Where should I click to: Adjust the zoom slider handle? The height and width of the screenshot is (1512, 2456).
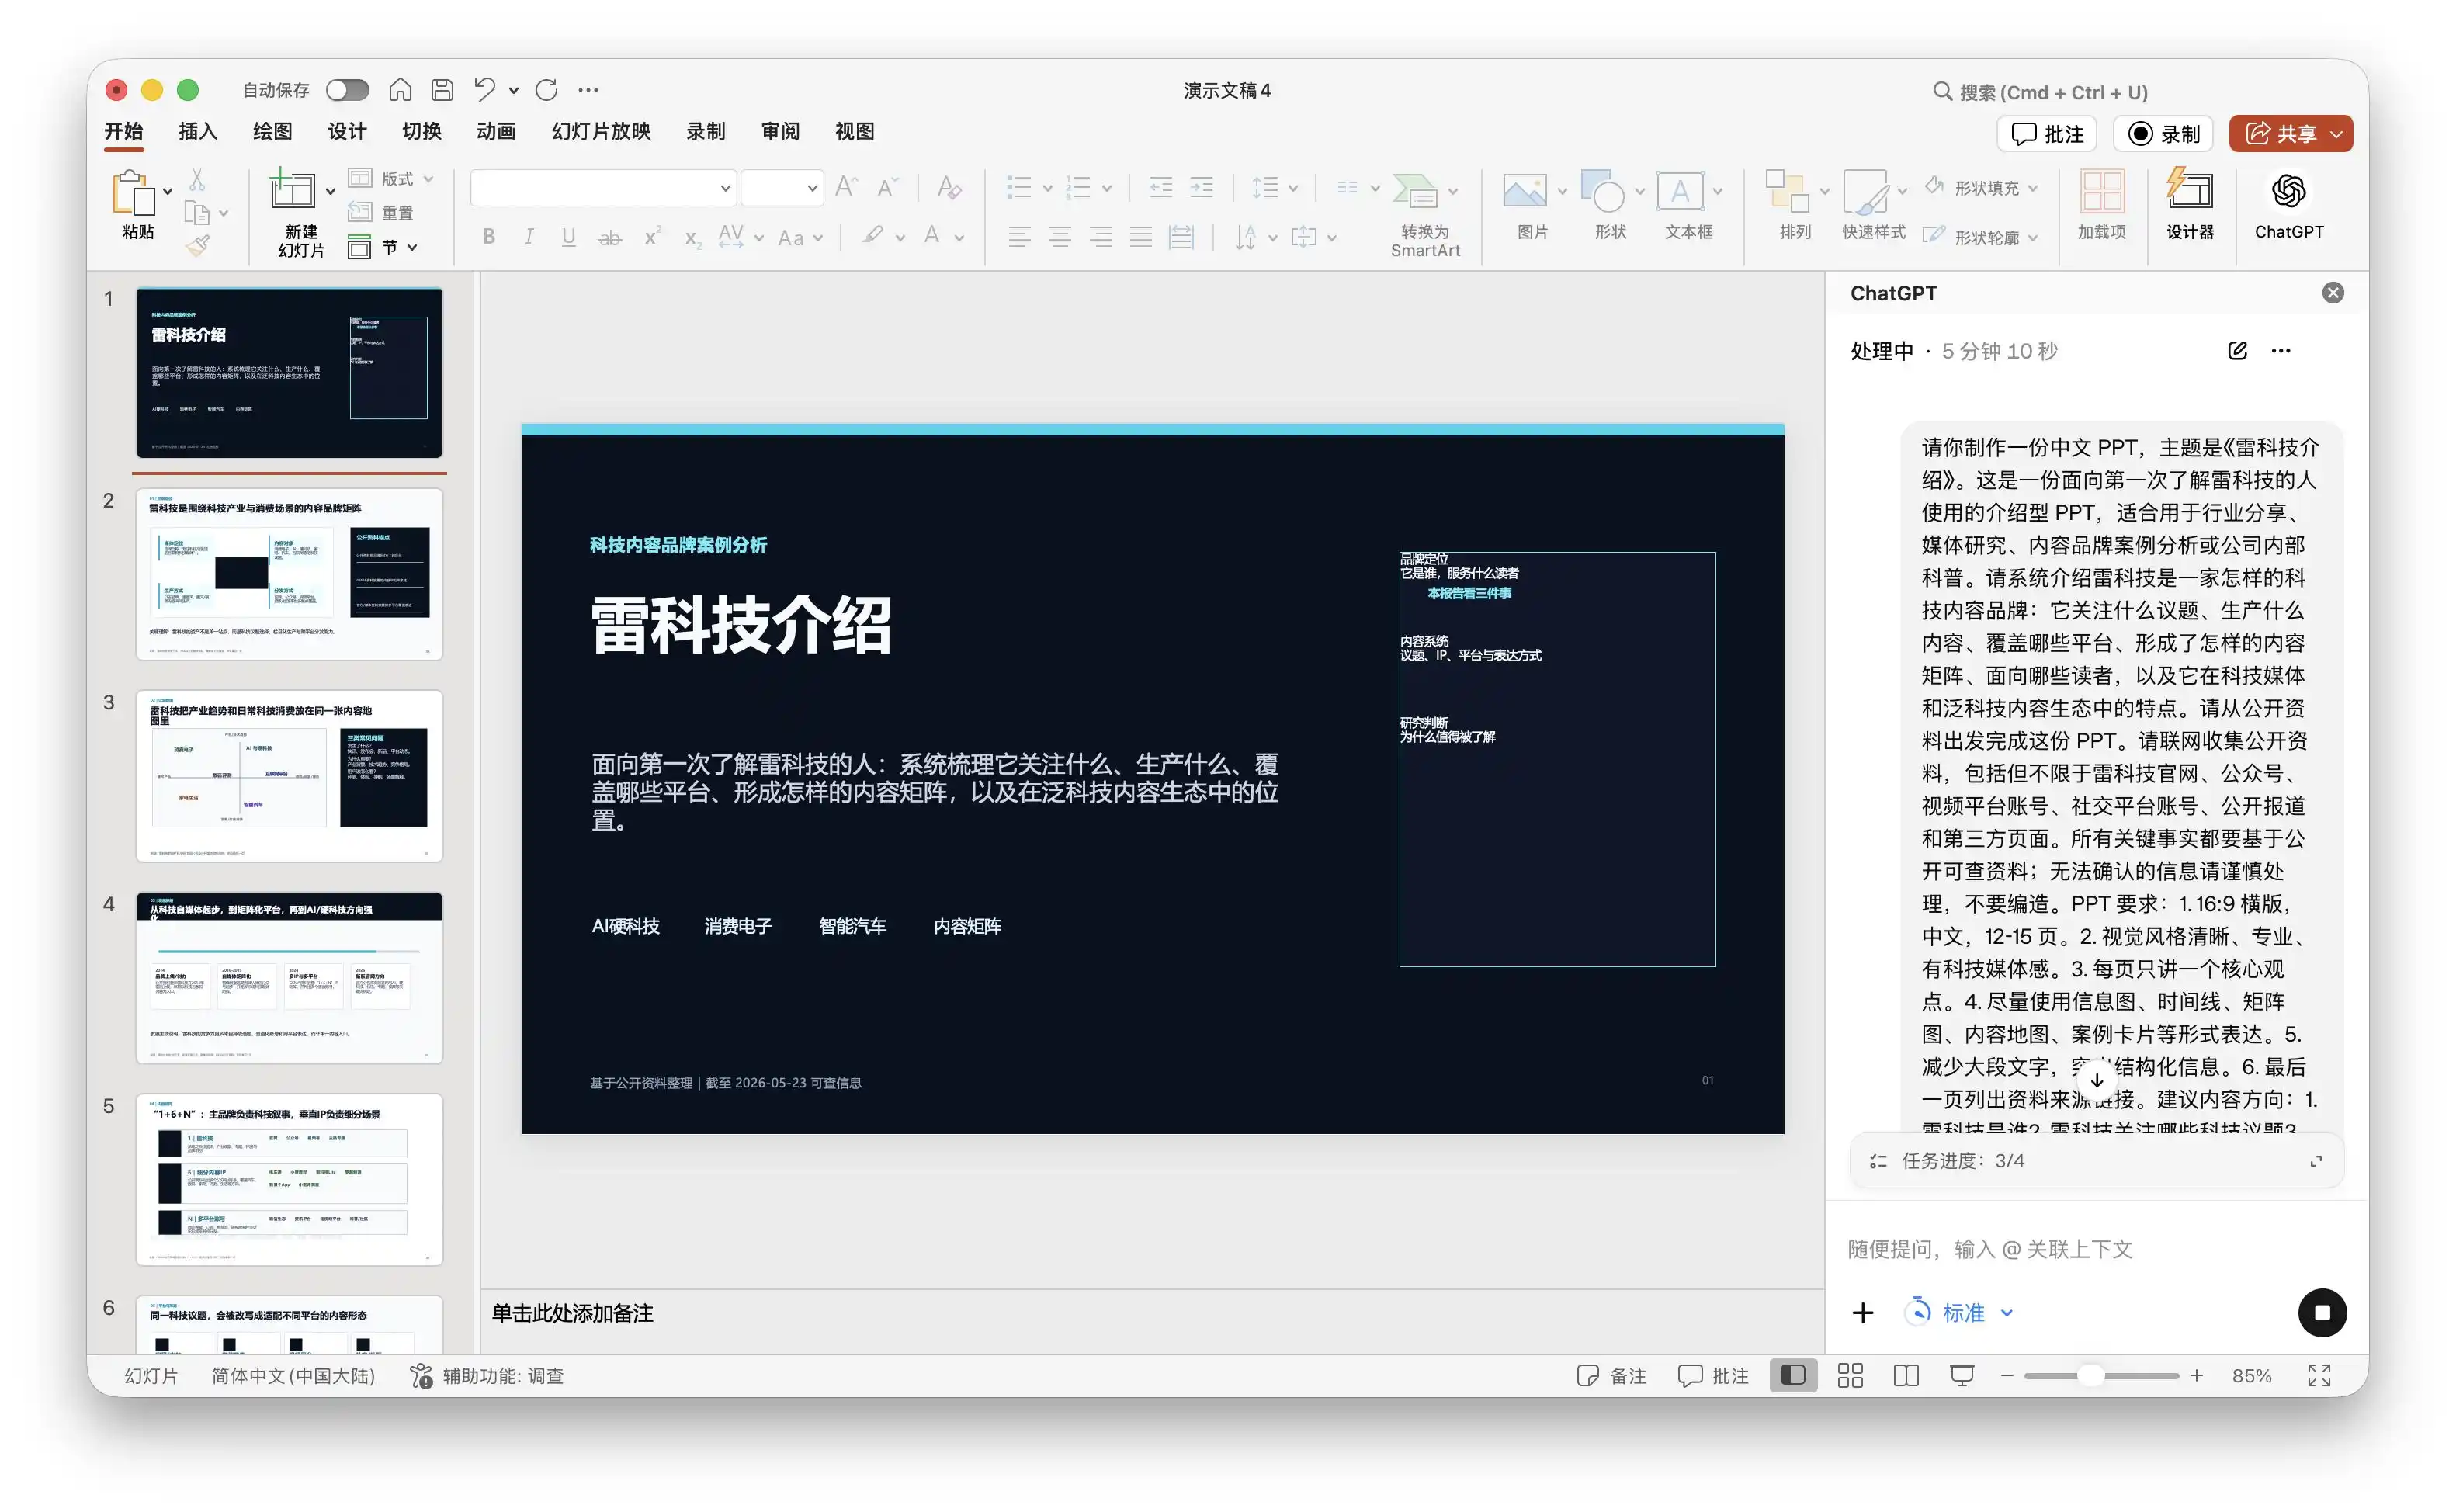click(2090, 1376)
